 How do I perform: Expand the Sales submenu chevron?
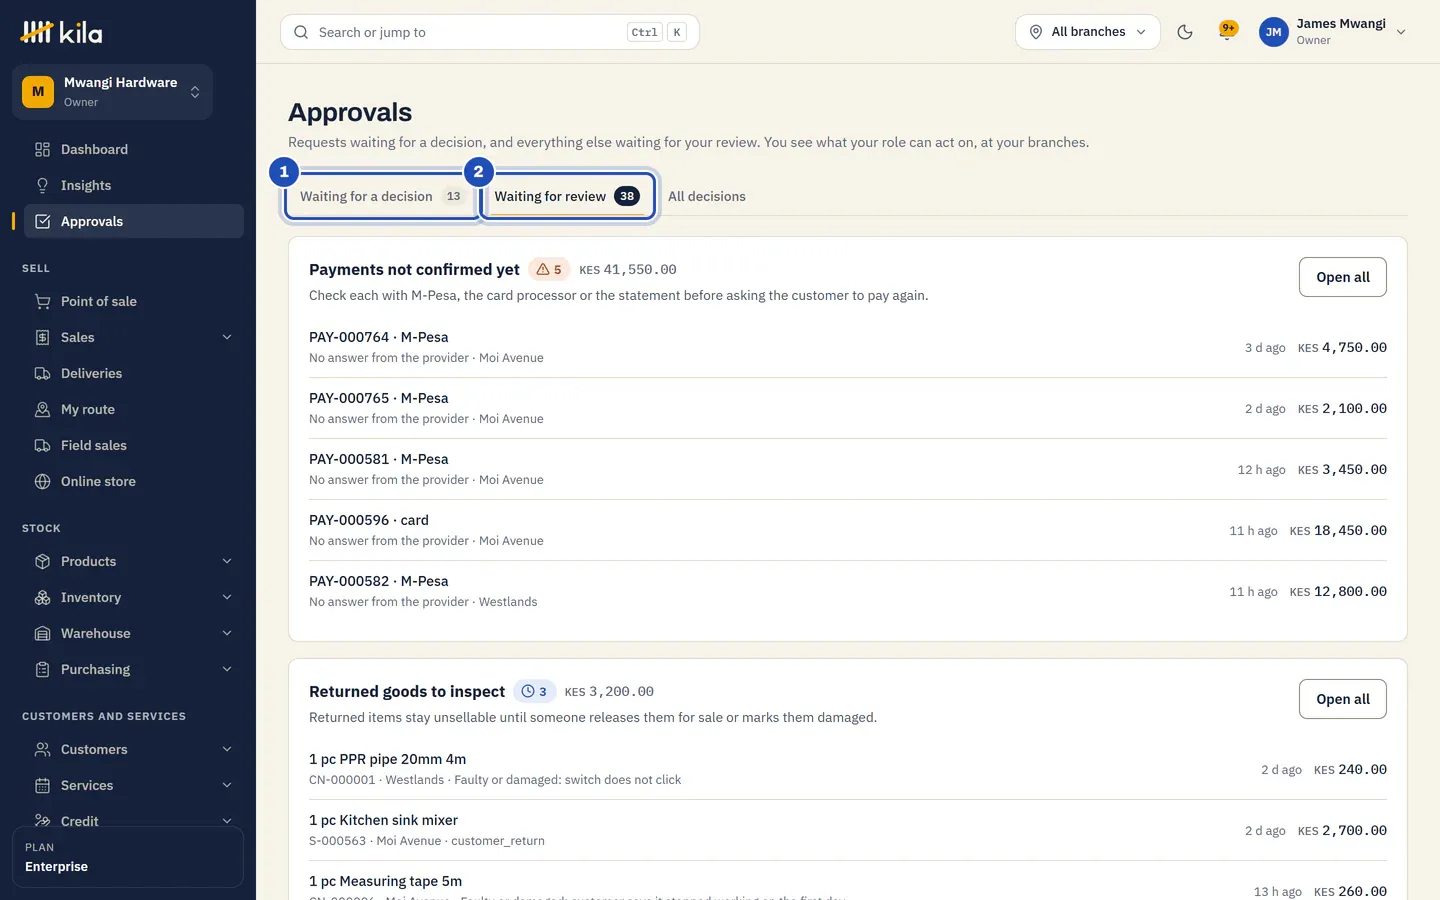(227, 338)
